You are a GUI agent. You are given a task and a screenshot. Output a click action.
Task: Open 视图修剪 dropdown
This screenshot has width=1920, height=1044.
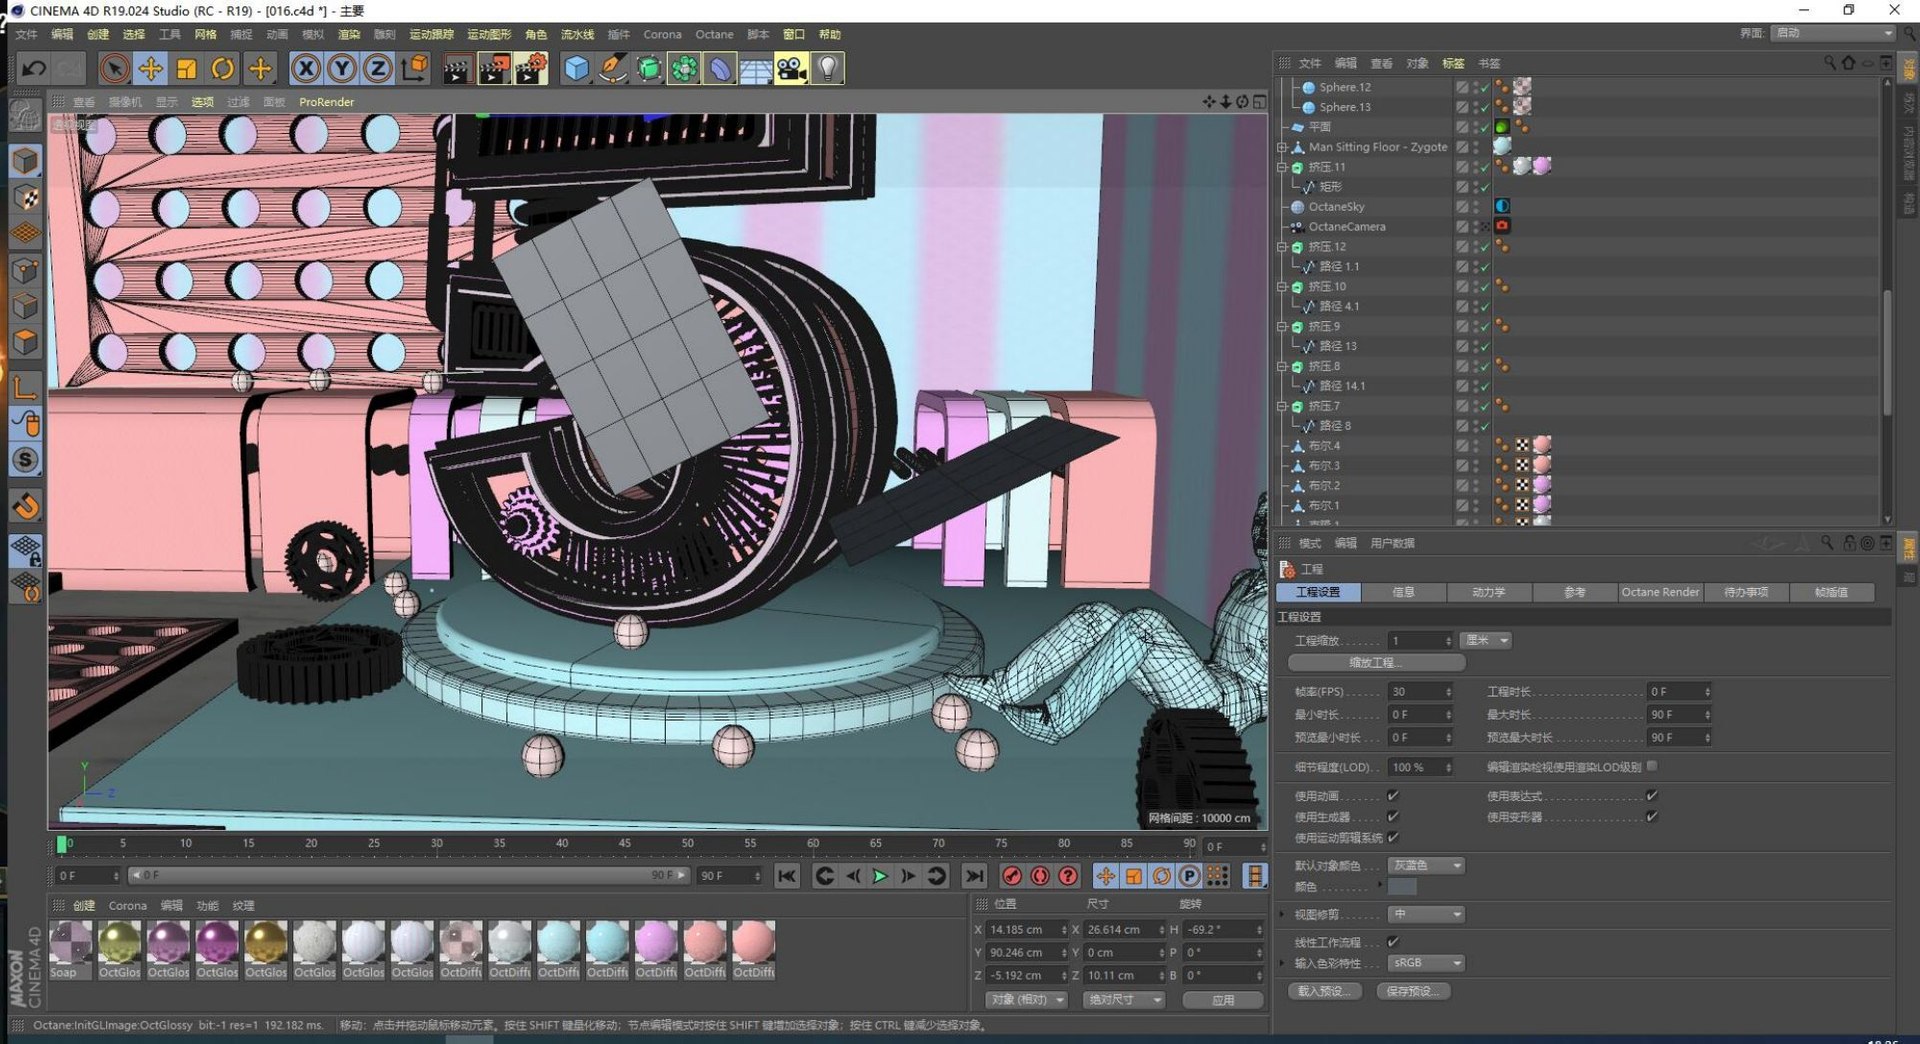click(x=1426, y=914)
